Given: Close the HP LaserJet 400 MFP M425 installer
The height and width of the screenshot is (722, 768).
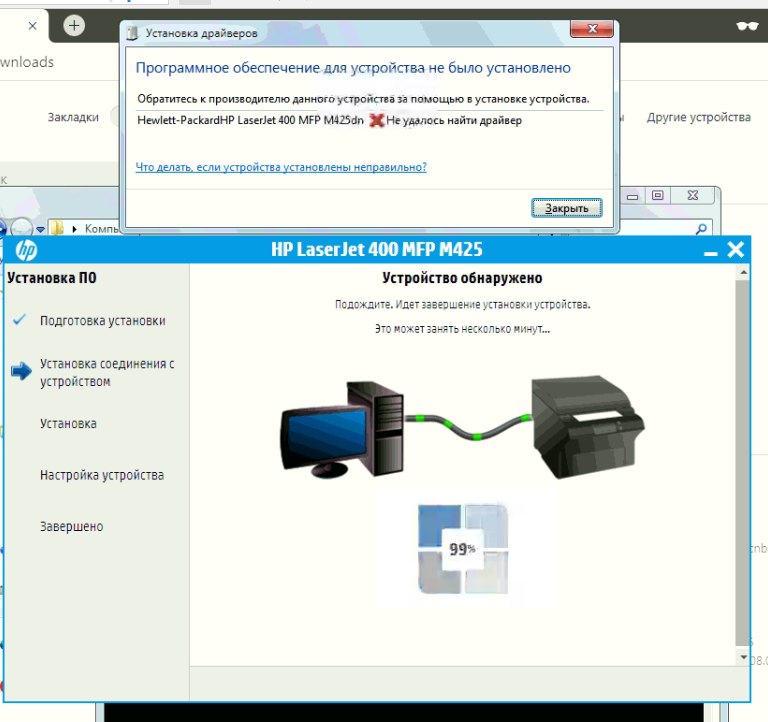Looking at the screenshot, I should [736, 249].
